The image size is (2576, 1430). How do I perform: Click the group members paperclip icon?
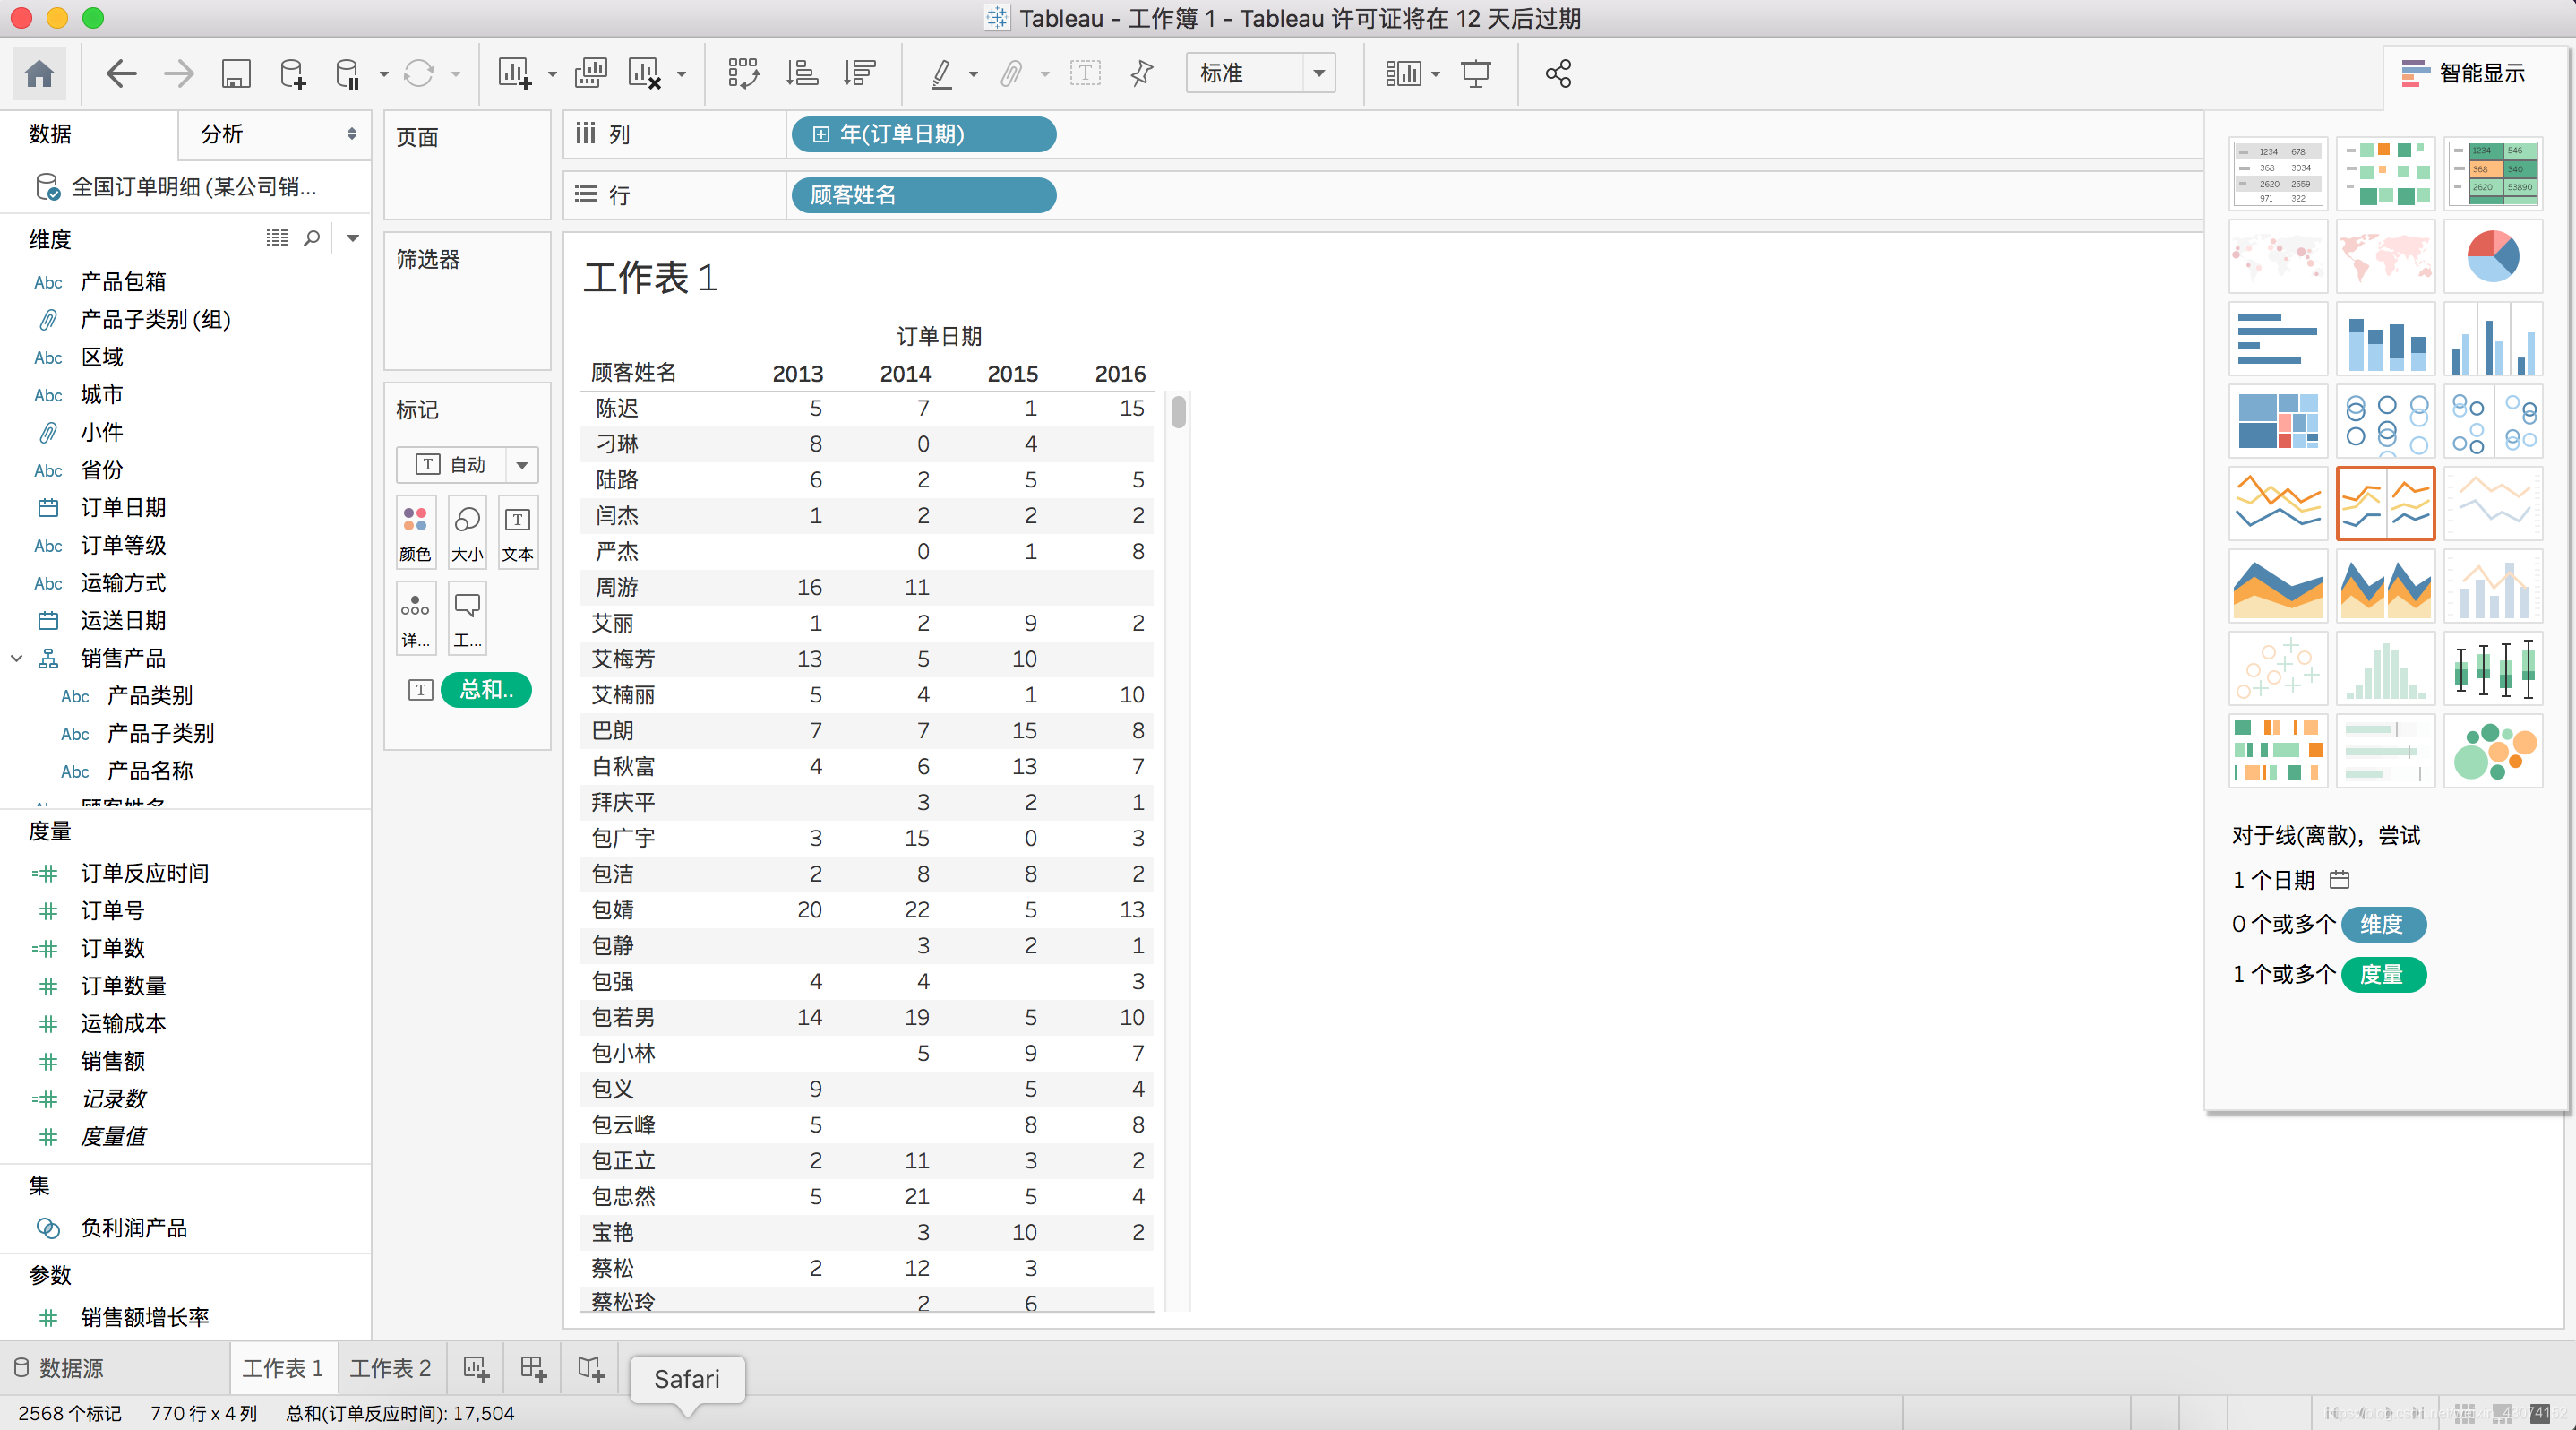[x=1011, y=73]
